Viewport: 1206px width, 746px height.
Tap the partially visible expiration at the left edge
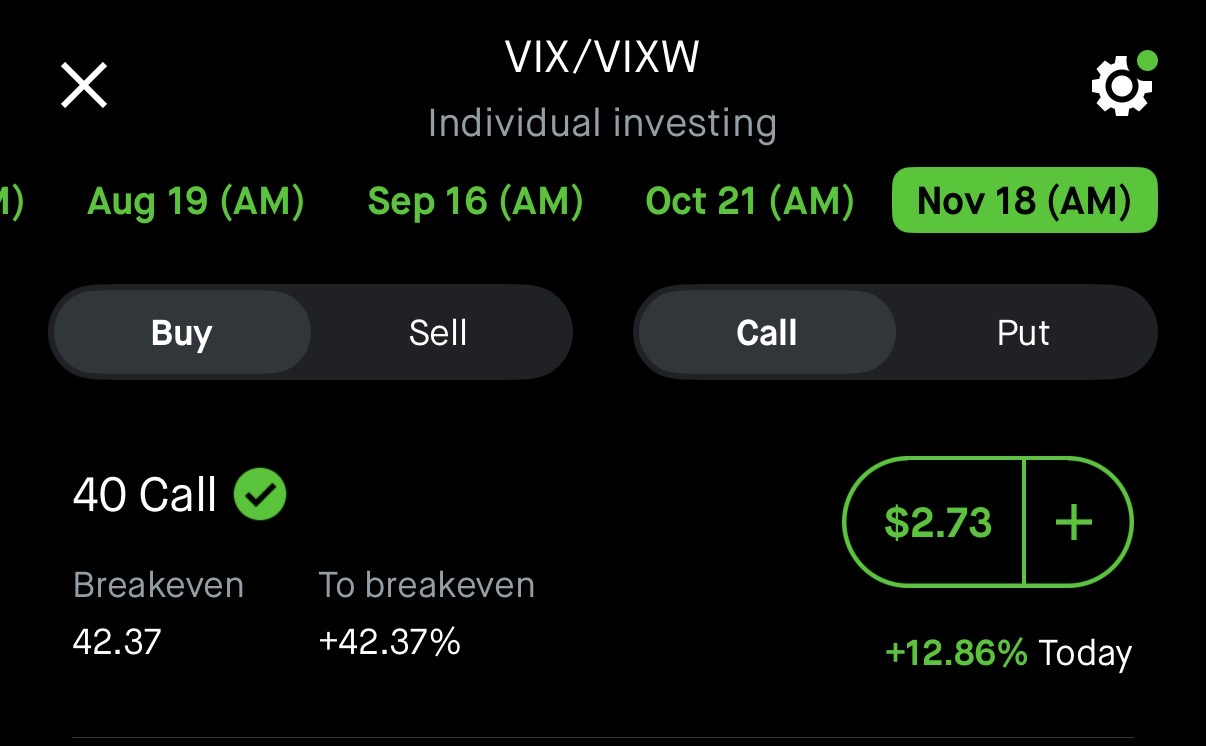(x=10, y=201)
